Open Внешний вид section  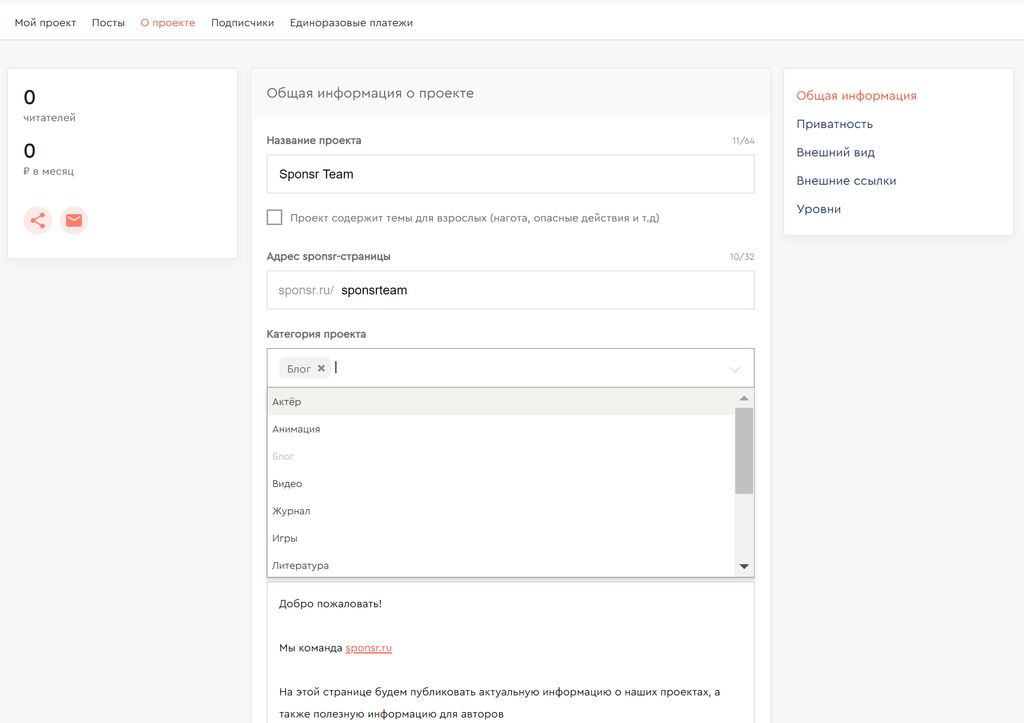pos(835,153)
